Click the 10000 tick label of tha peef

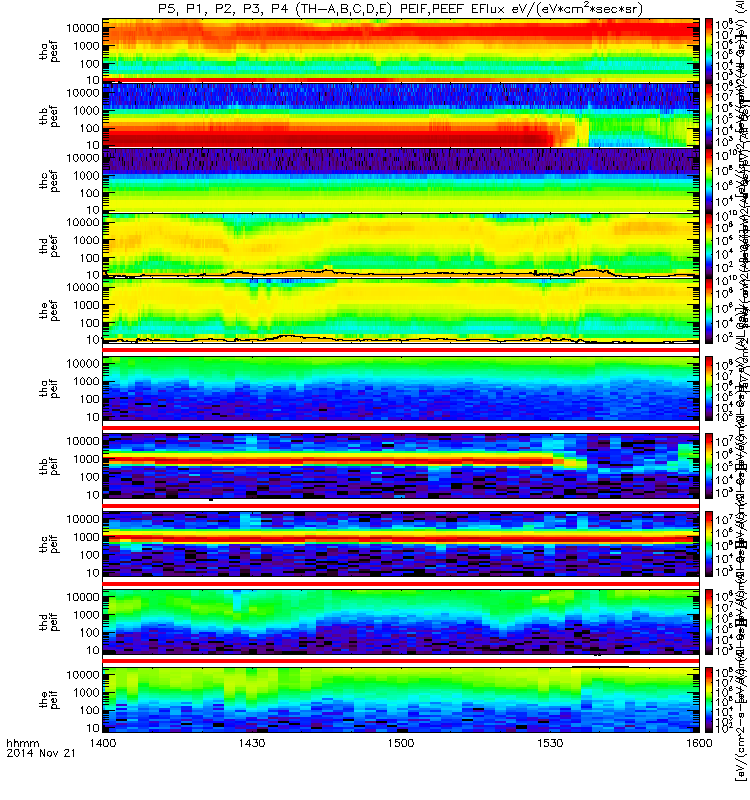point(83,28)
